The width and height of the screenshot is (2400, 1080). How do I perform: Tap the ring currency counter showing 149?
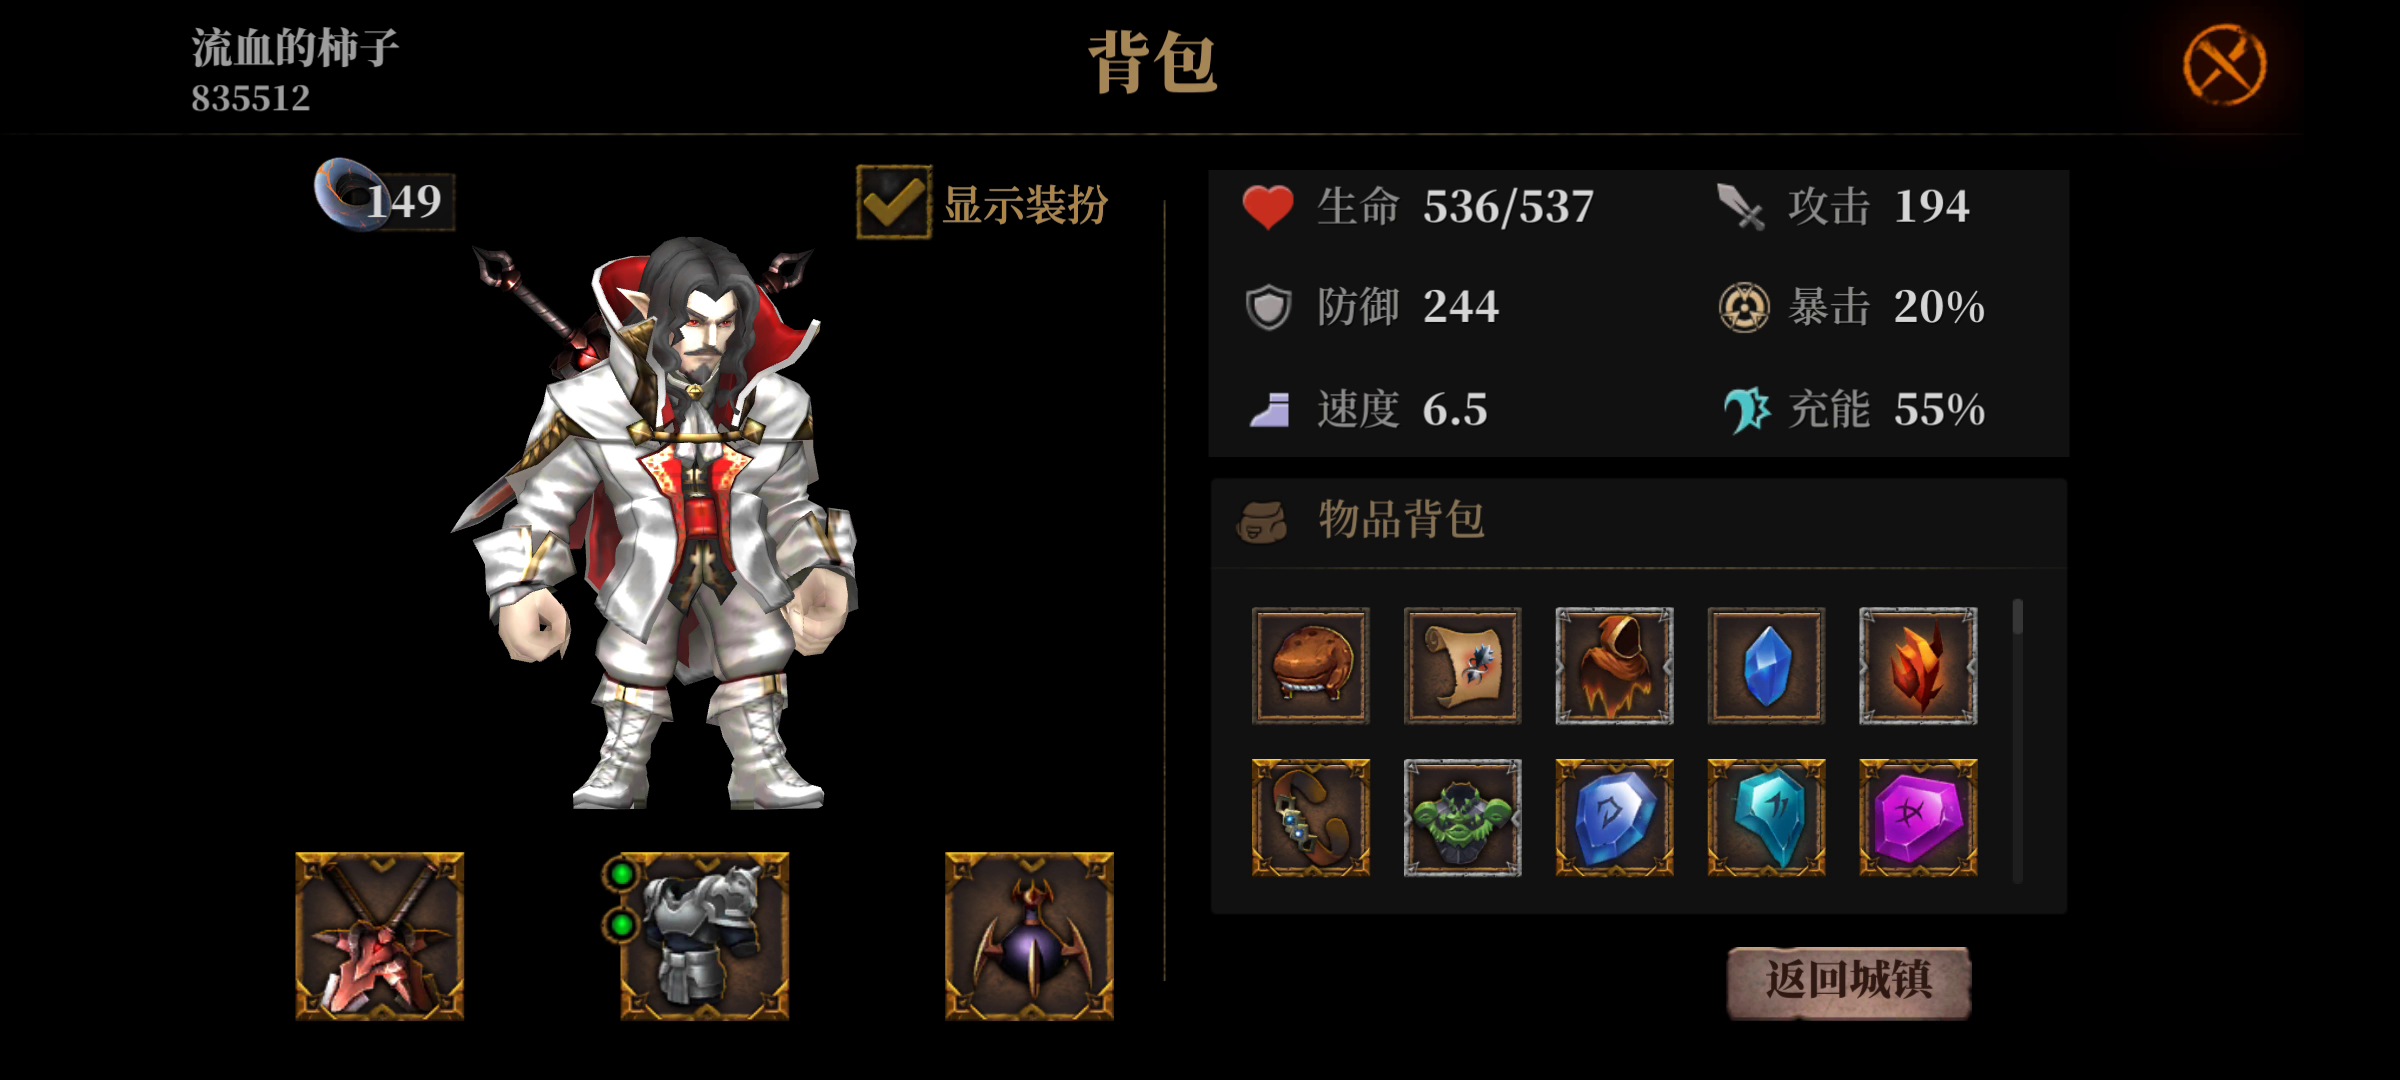coord(384,198)
